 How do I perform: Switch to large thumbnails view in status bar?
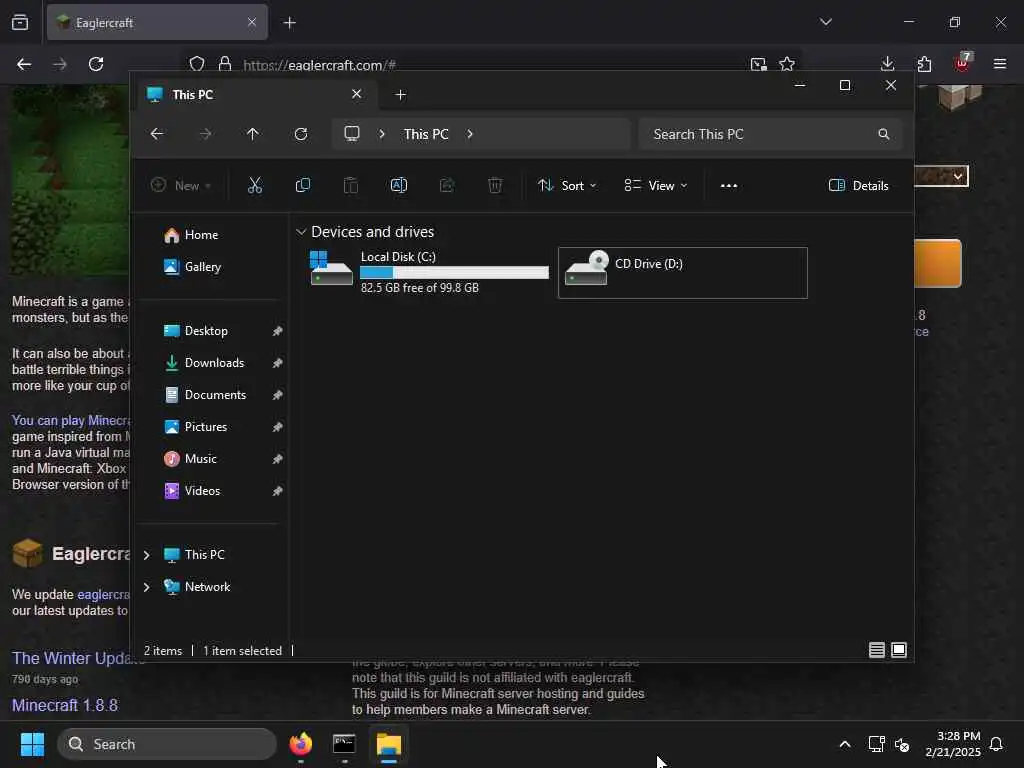899,650
